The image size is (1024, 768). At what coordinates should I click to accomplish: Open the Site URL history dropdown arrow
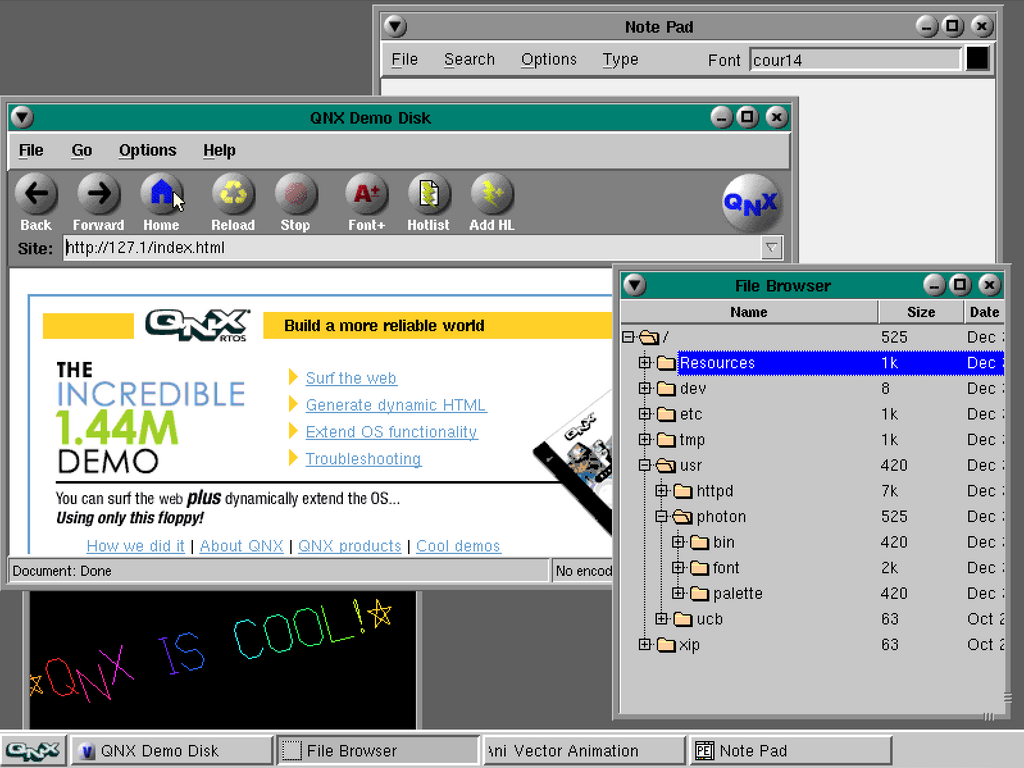tap(771, 248)
